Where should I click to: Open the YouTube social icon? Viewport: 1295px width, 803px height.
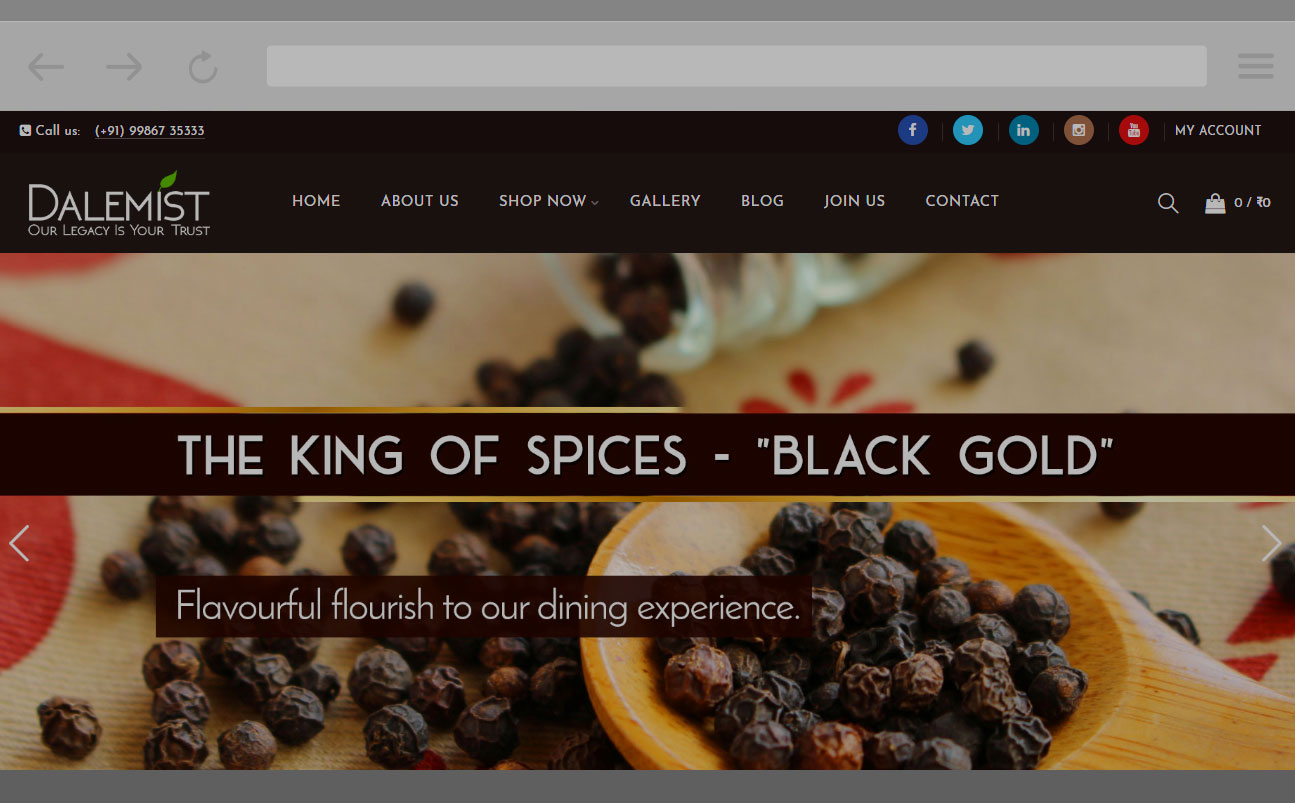[x=1134, y=130]
